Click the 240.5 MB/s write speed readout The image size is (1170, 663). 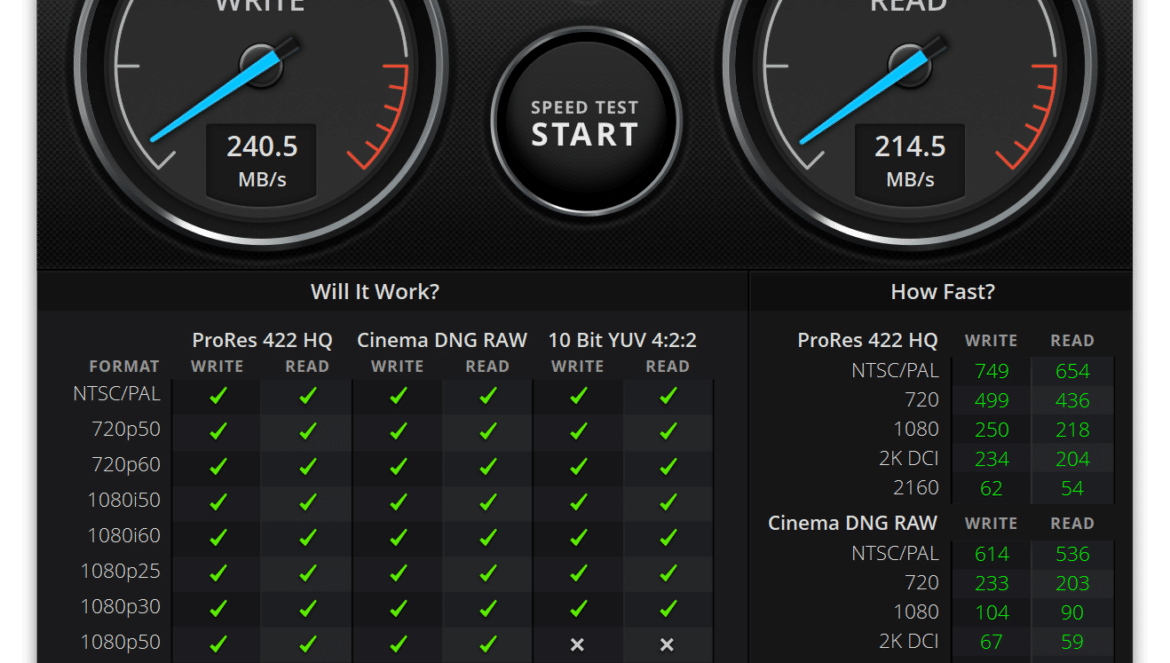[262, 162]
